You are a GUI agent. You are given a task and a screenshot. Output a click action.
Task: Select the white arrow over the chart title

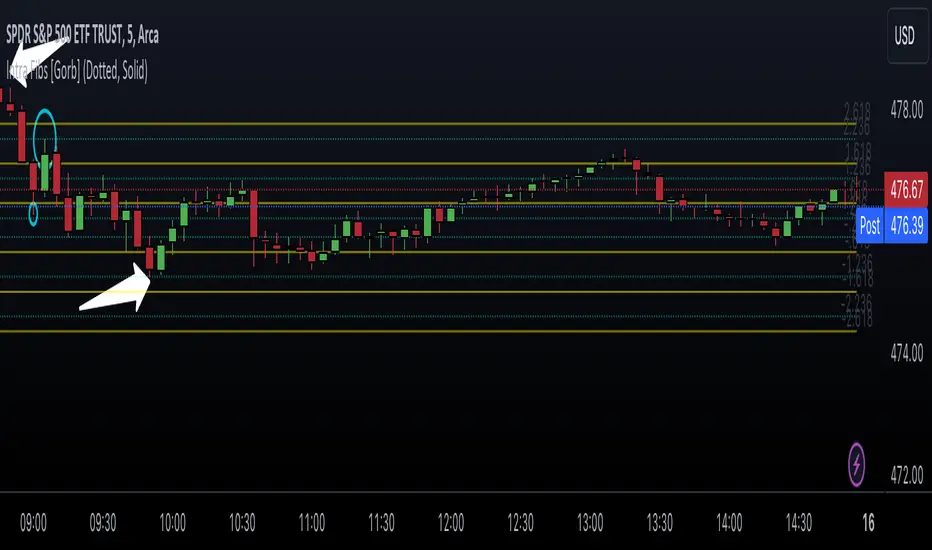(37, 59)
